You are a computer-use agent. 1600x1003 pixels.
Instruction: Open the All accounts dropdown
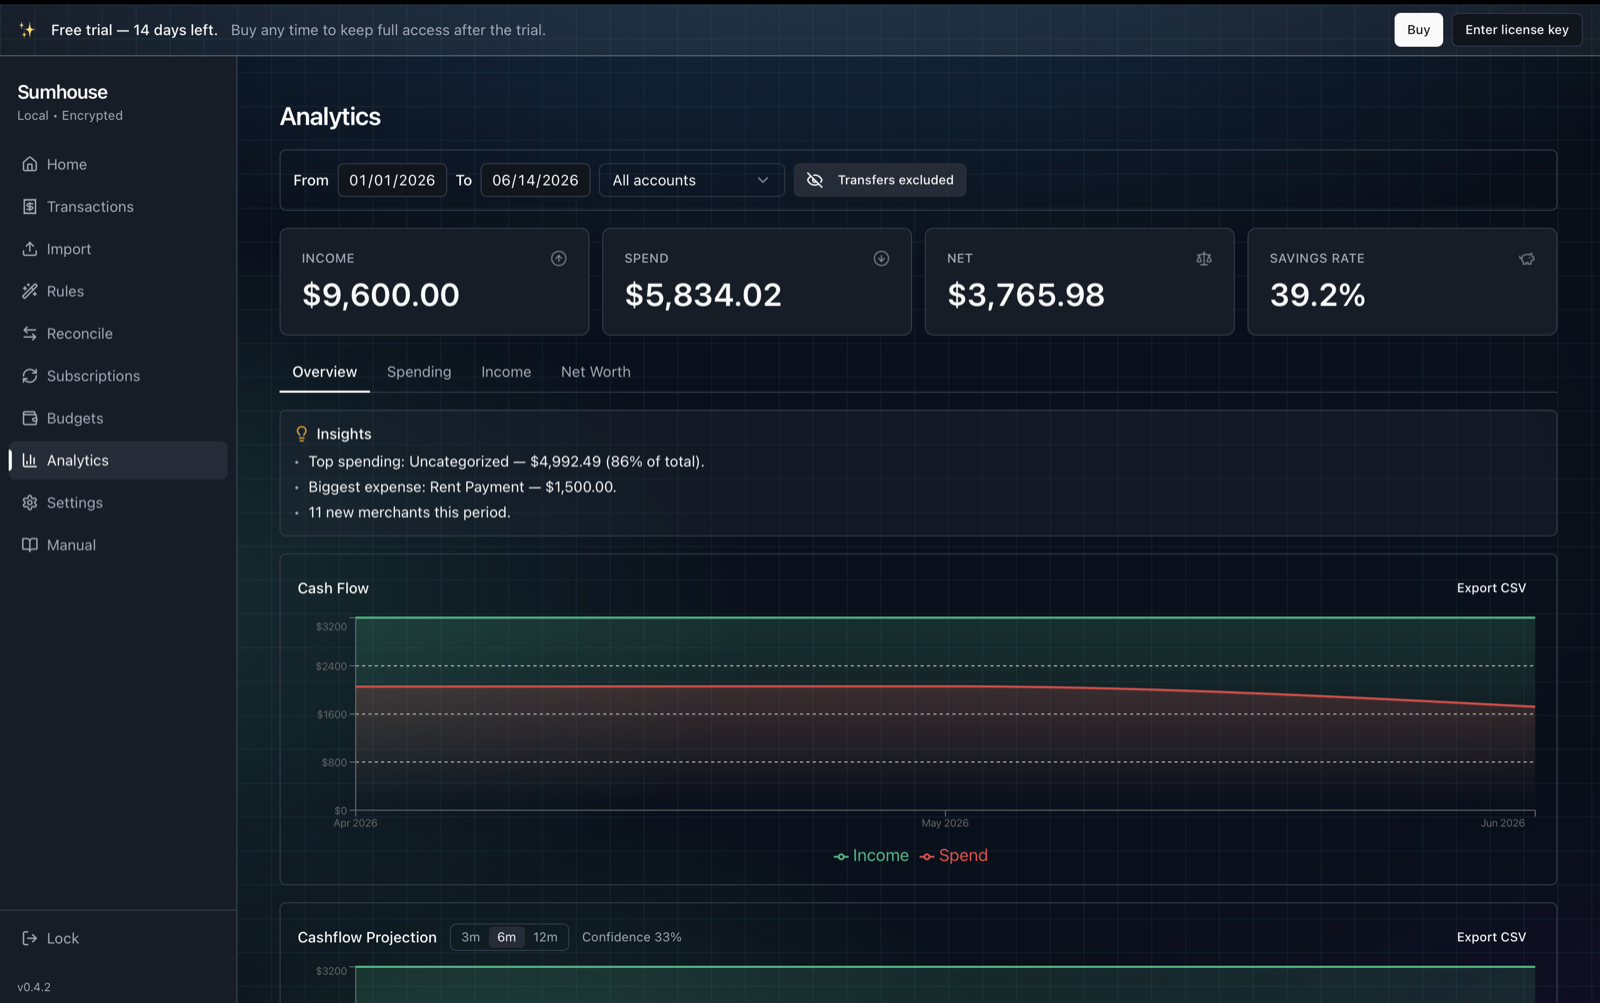coord(691,180)
